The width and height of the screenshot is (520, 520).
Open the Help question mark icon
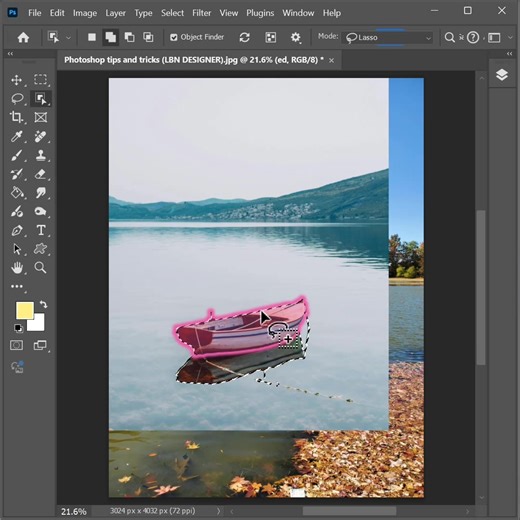(x=473, y=37)
